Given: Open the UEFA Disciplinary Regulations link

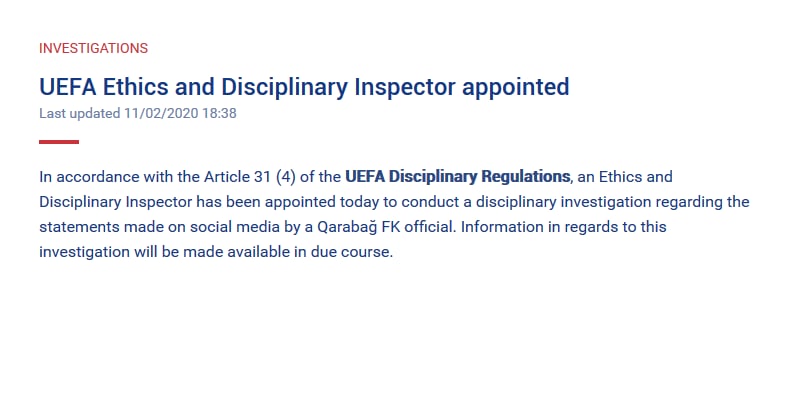Looking at the screenshot, I should pyautogui.click(x=458, y=177).
